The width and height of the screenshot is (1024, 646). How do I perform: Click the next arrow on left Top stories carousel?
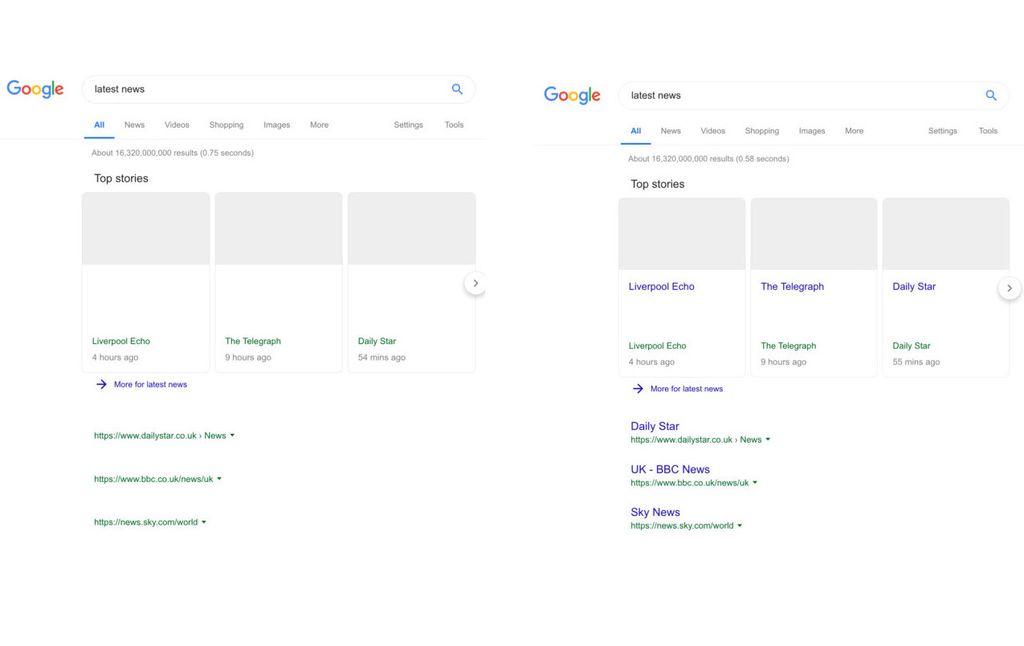pos(476,283)
